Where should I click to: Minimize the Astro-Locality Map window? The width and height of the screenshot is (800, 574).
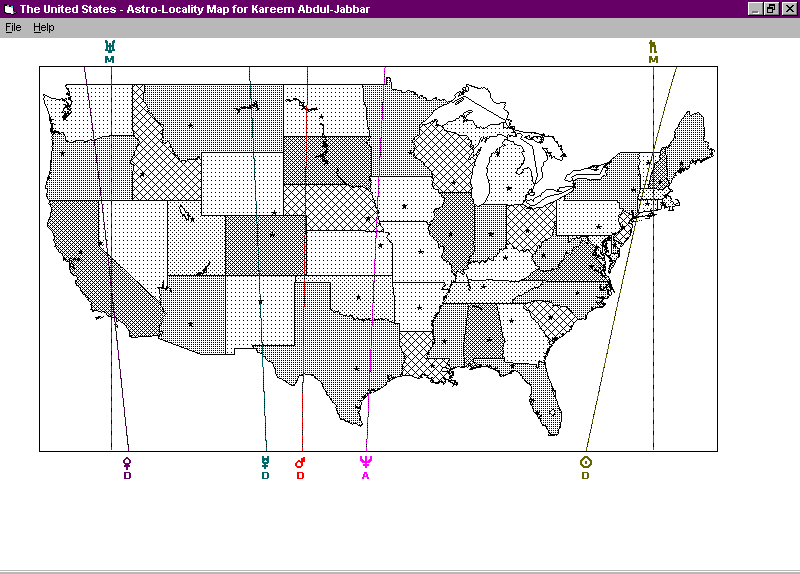click(757, 8)
